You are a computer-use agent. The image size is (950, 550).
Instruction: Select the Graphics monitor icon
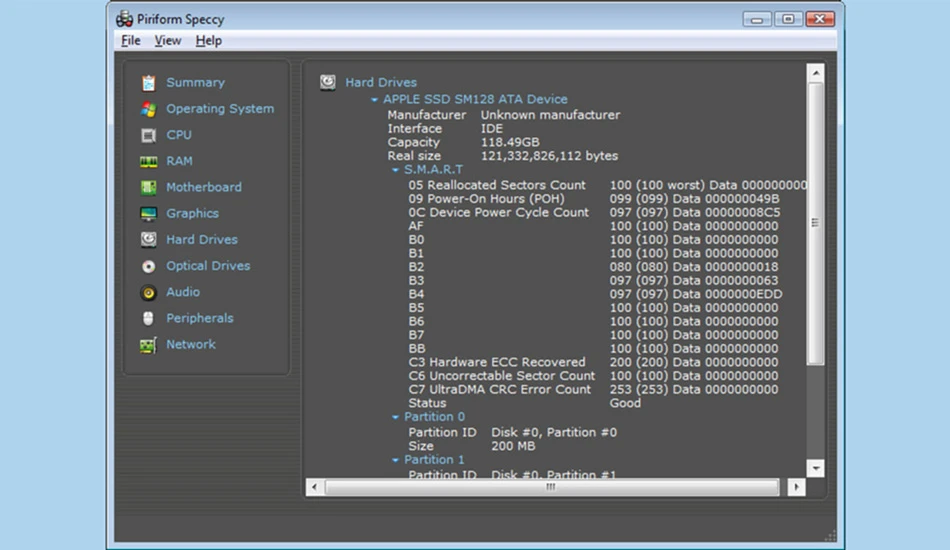coord(148,214)
